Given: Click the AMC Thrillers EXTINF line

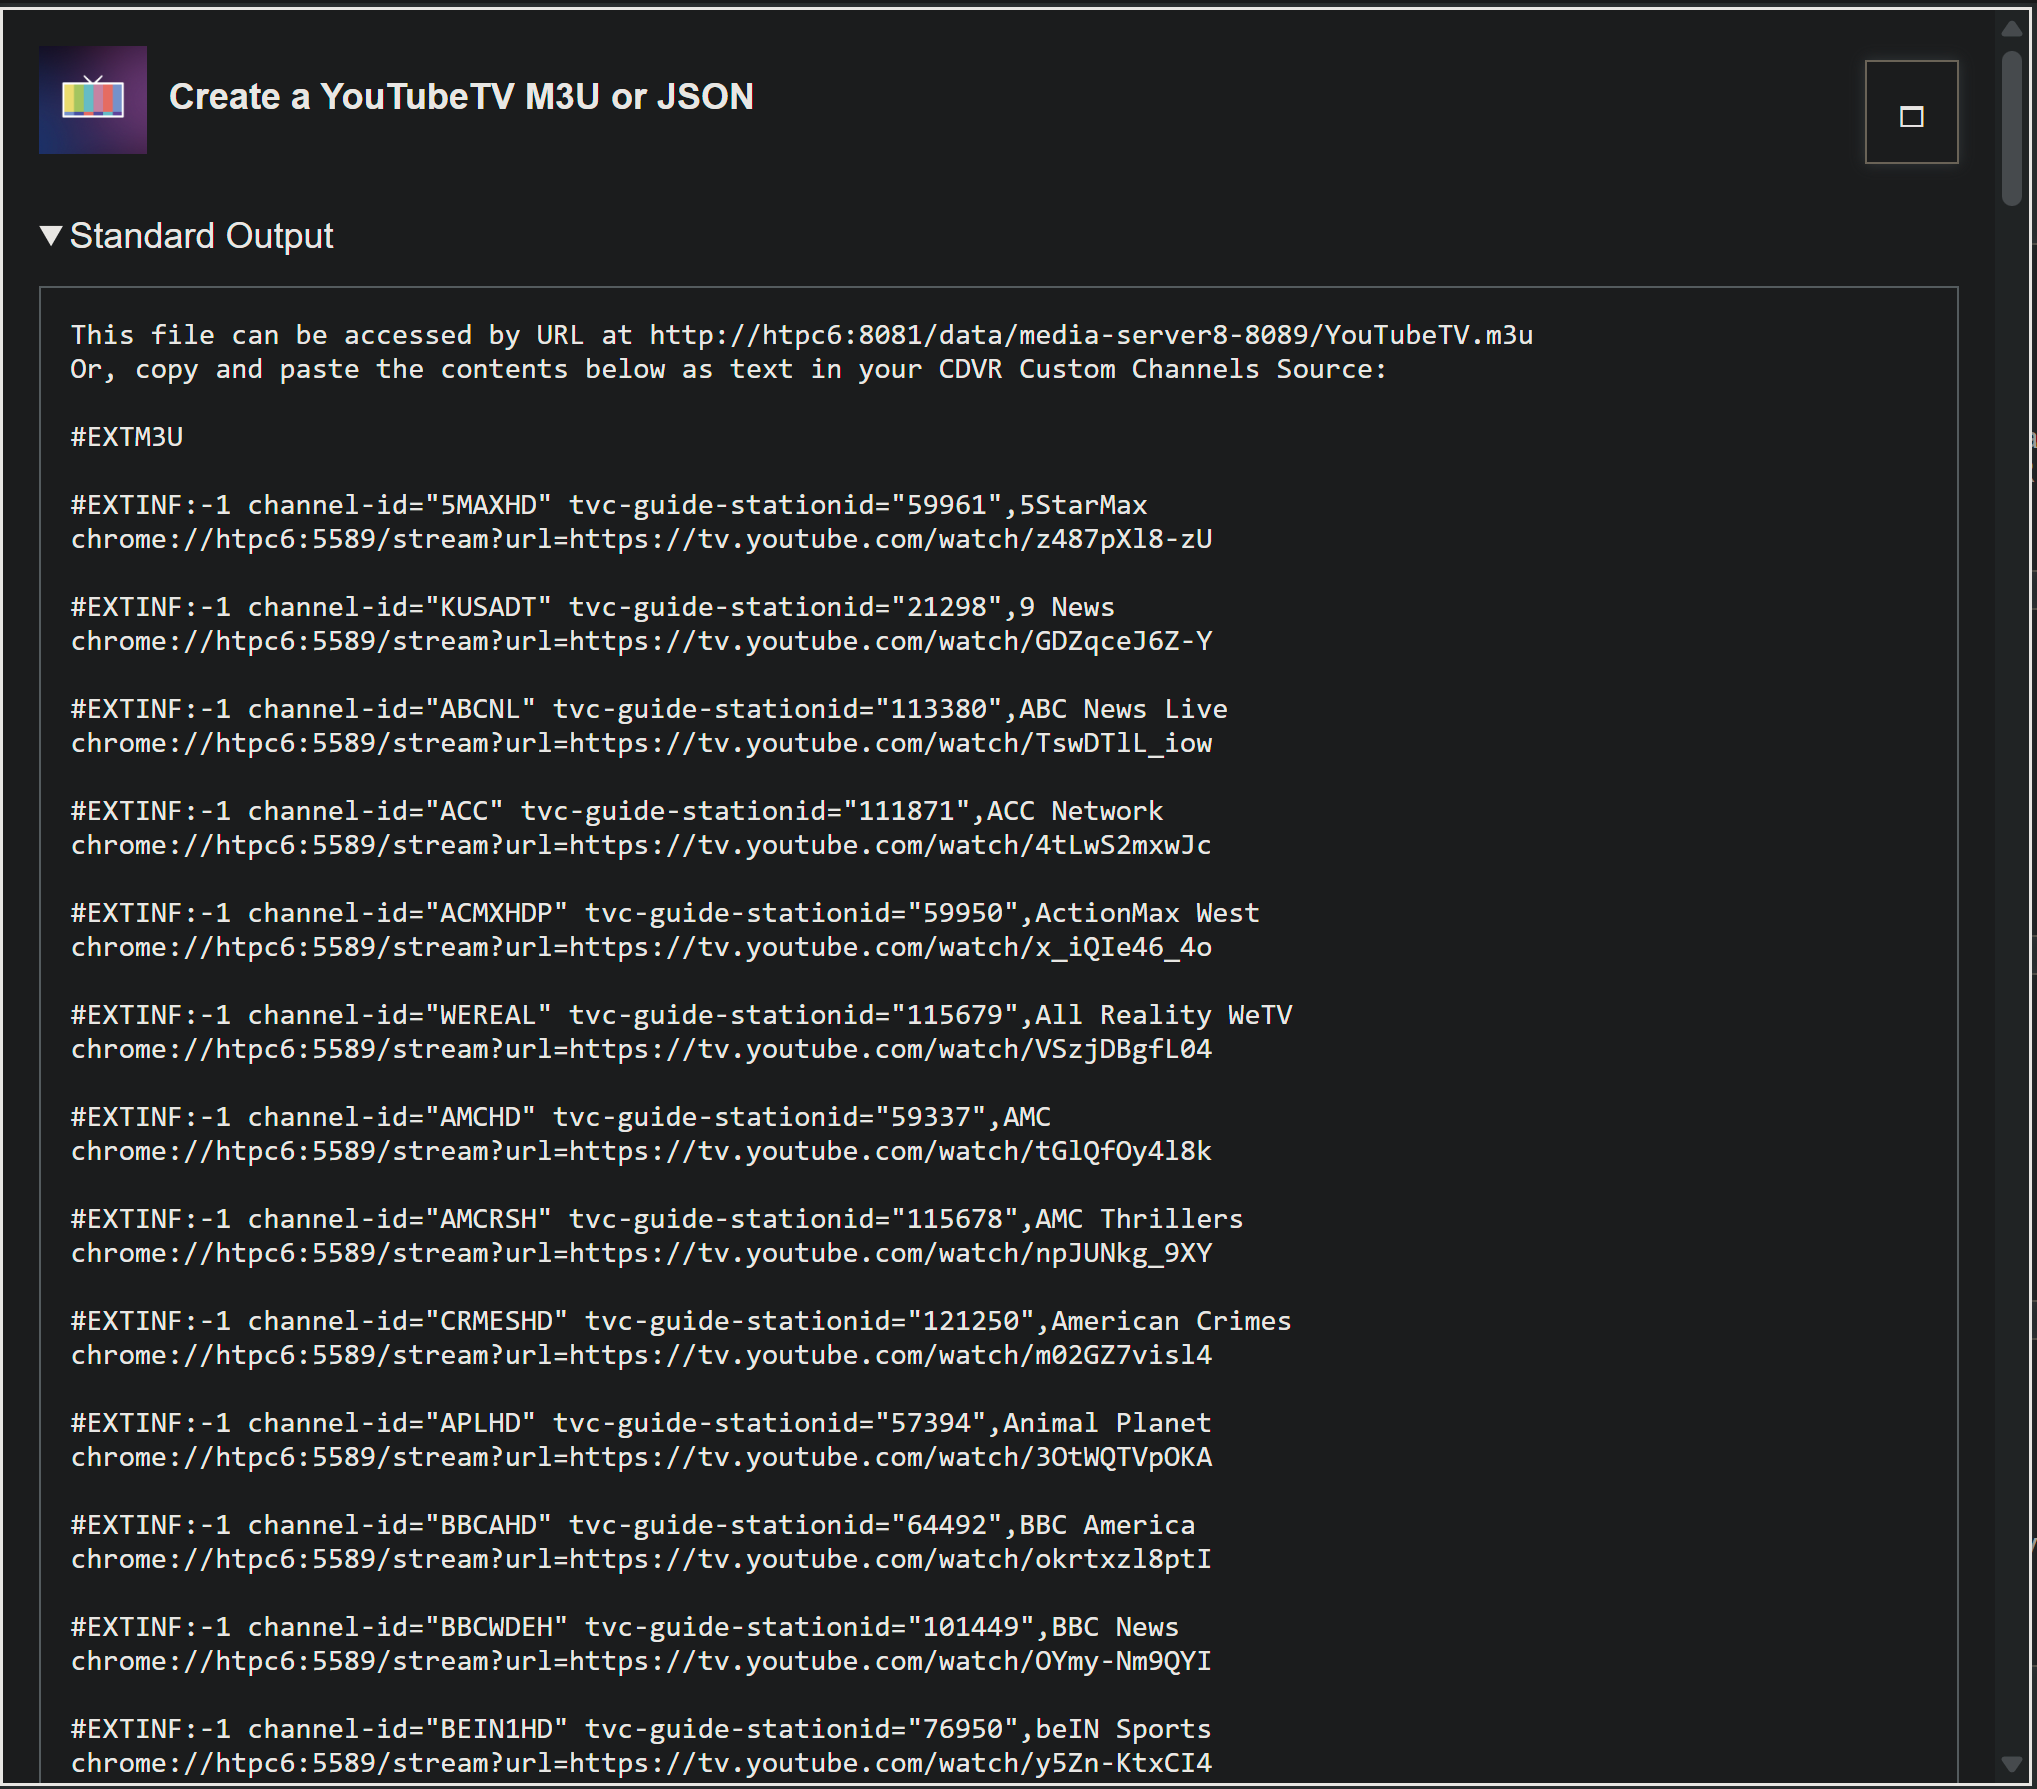Looking at the screenshot, I should (x=656, y=1219).
